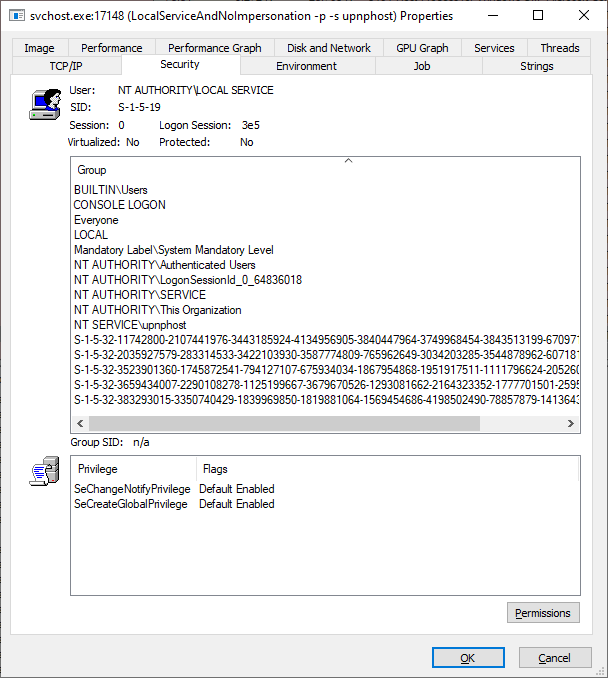608x678 pixels.
Task: Select the SeChangeNotifyPrivilege row
Action: [x=130, y=489]
